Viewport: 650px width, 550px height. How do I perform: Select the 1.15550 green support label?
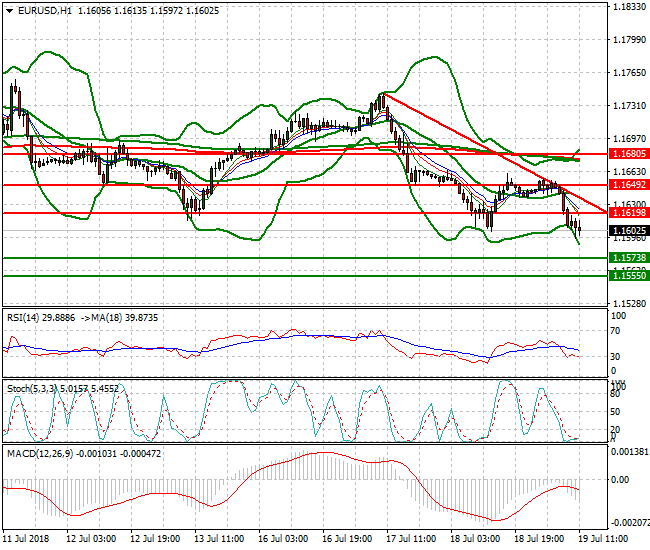tap(631, 275)
